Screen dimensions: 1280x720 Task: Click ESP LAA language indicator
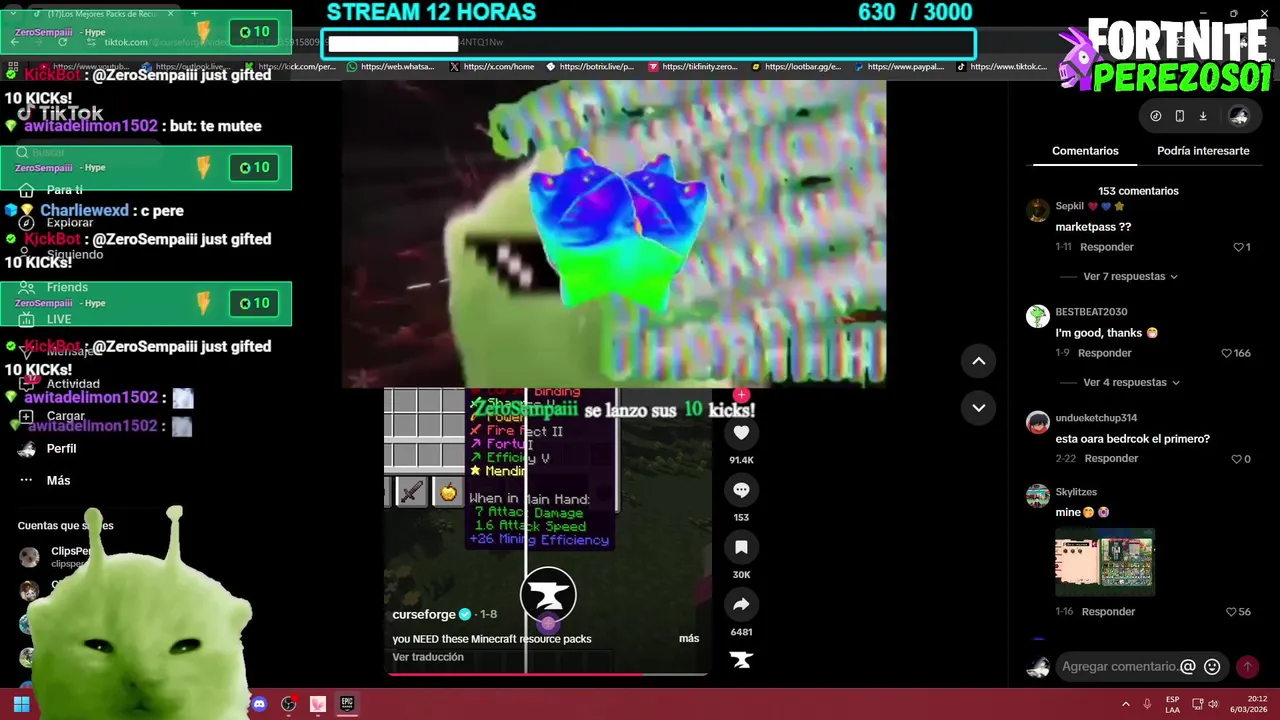tap(1172, 704)
